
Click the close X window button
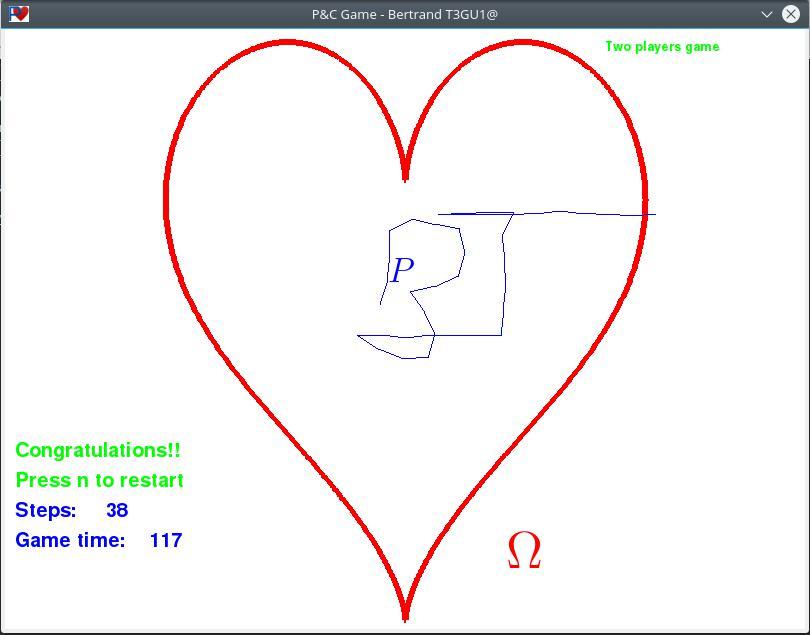coord(791,14)
